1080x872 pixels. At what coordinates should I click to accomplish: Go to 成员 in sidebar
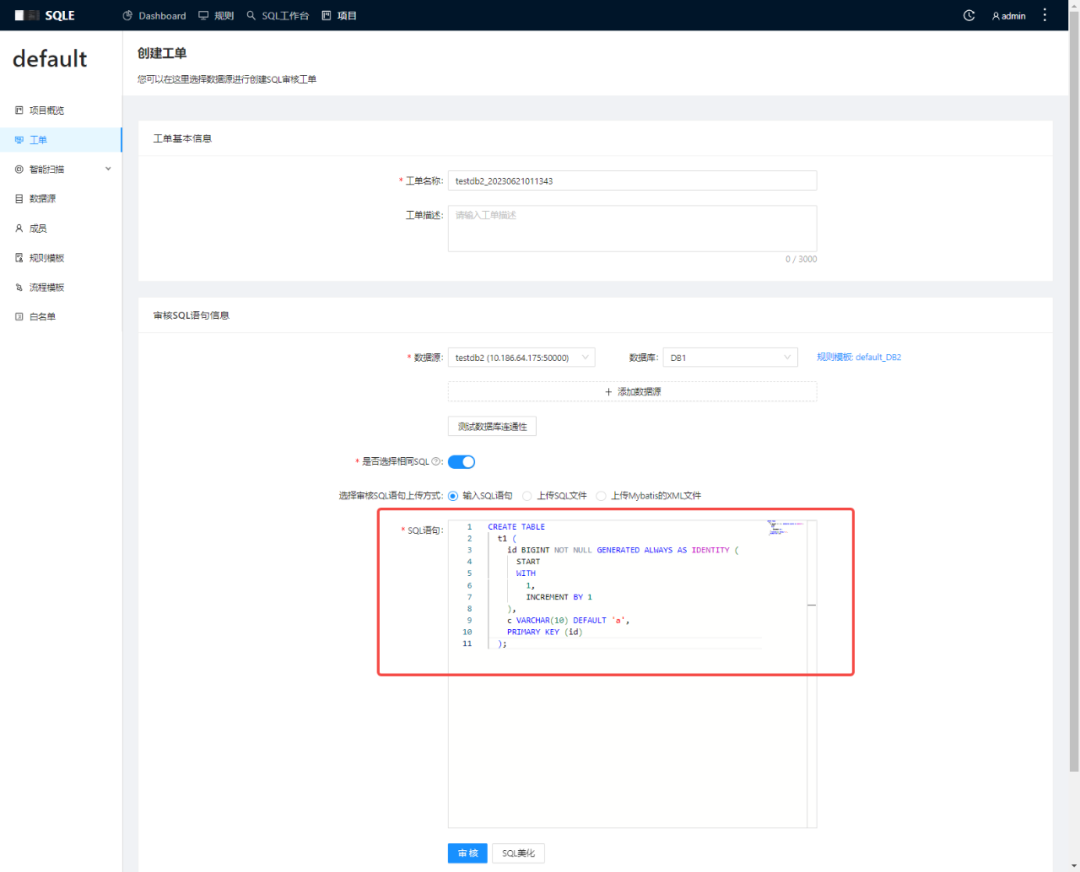click(61, 228)
